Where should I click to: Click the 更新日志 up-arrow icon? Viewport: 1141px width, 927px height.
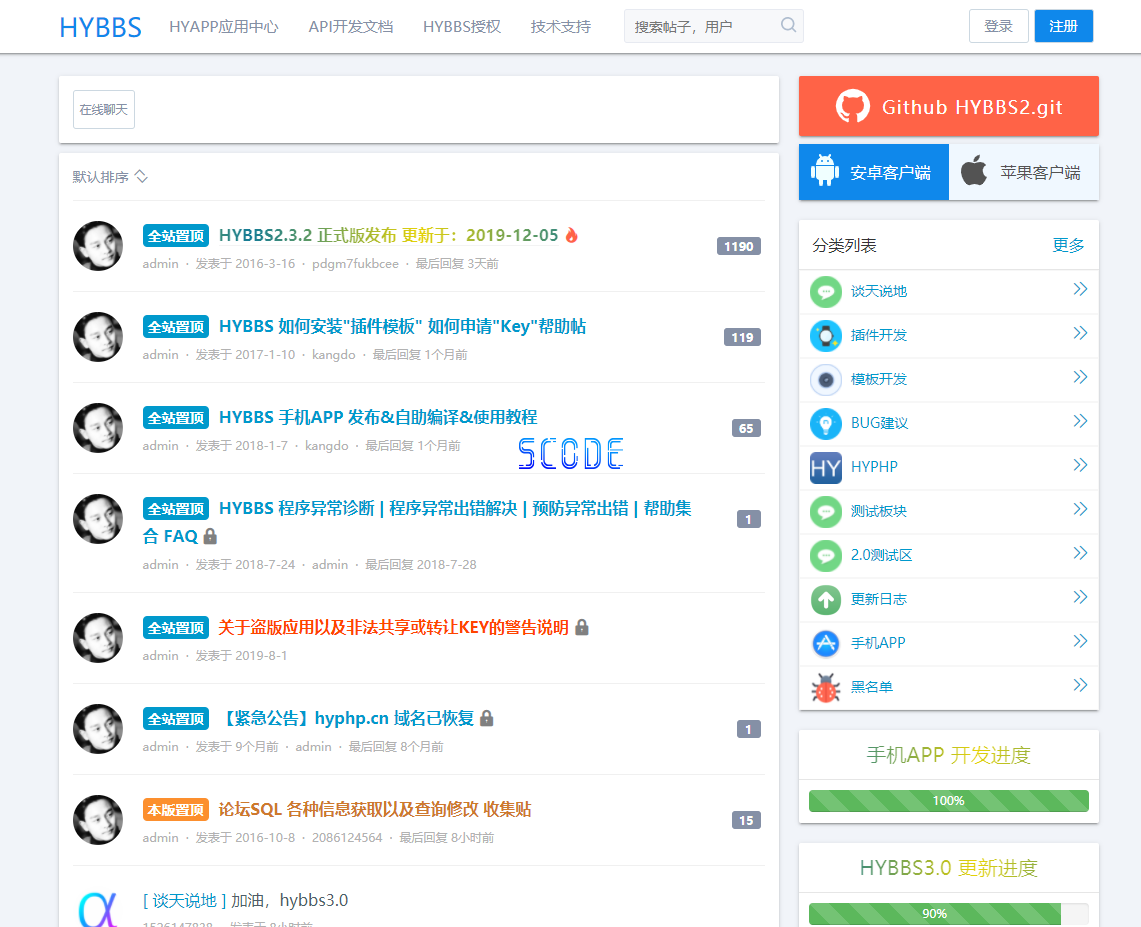826,600
